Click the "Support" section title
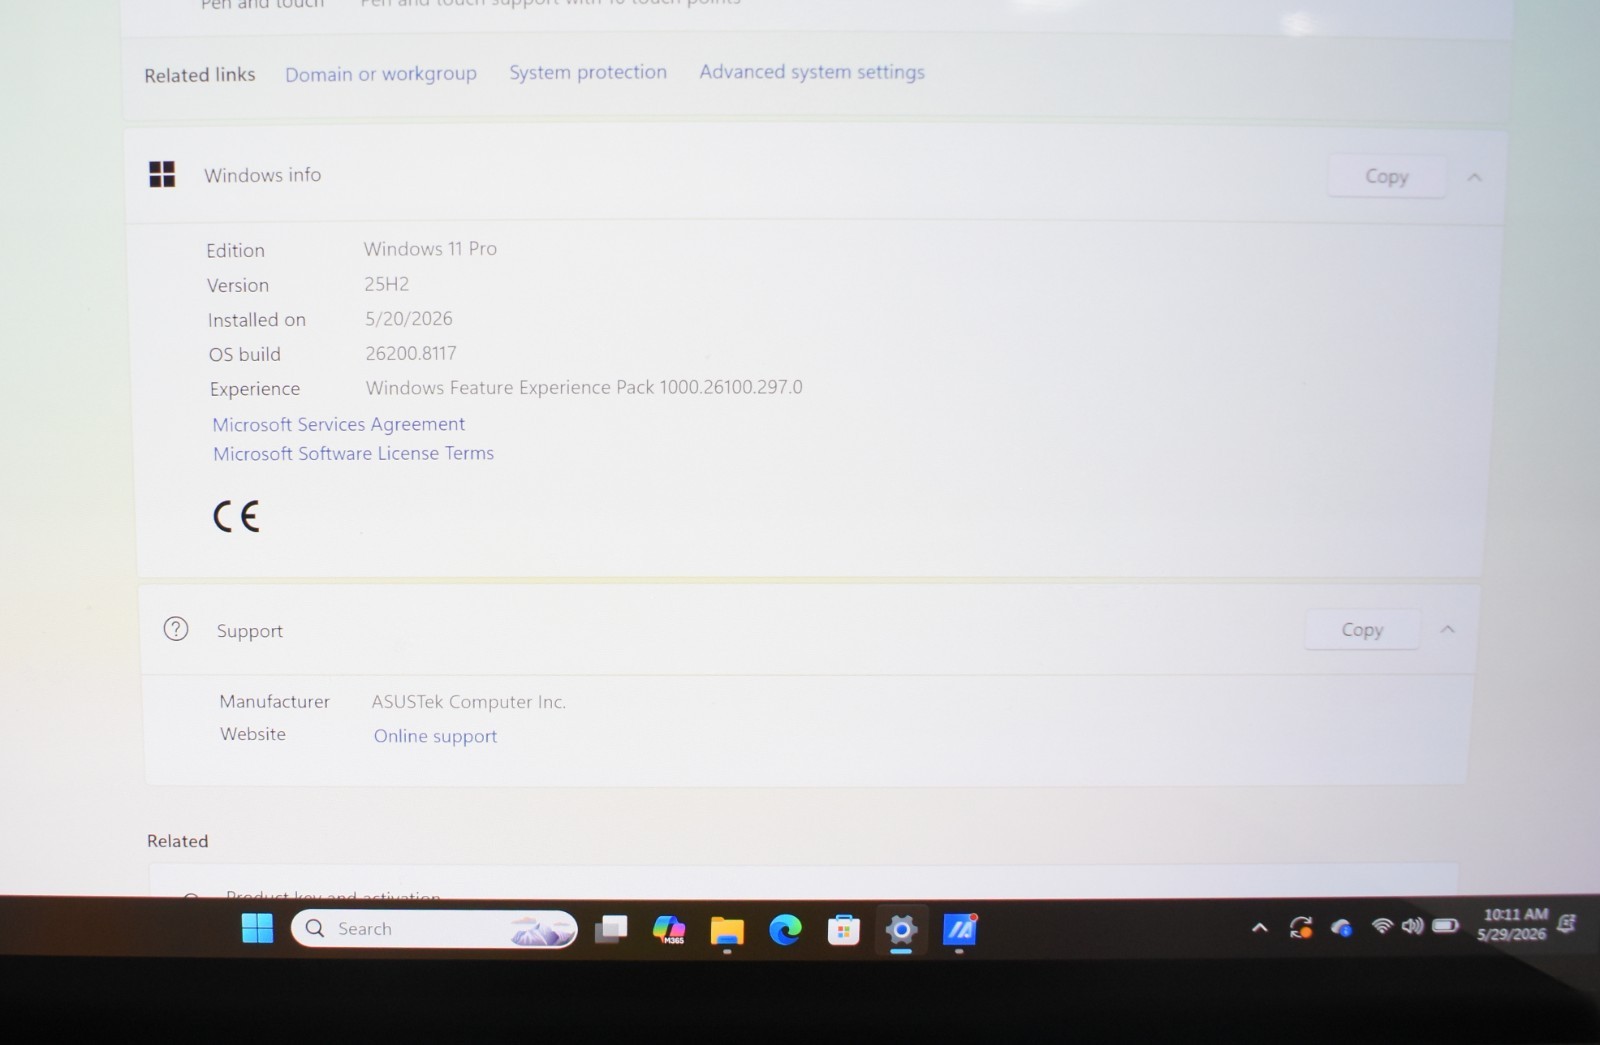The width and height of the screenshot is (1600, 1045). pyautogui.click(x=250, y=631)
